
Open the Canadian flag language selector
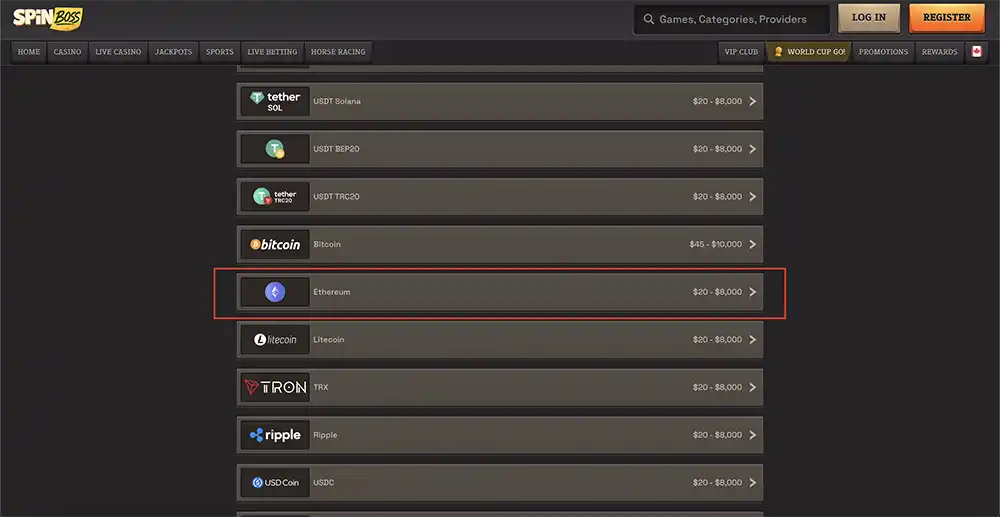(976, 52)
